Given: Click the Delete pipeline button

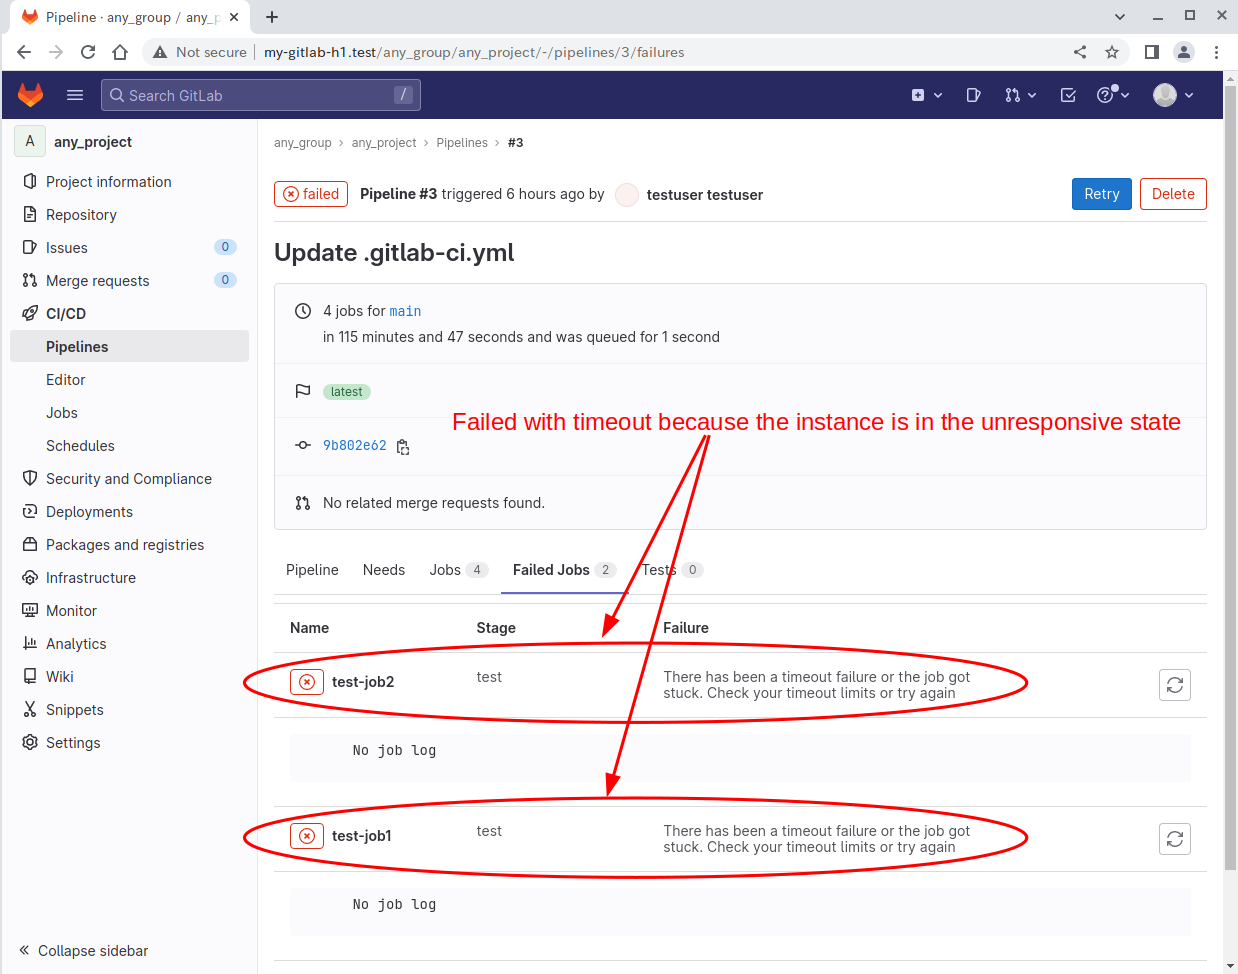Looking at the screenshot, I should point(1172,194).
